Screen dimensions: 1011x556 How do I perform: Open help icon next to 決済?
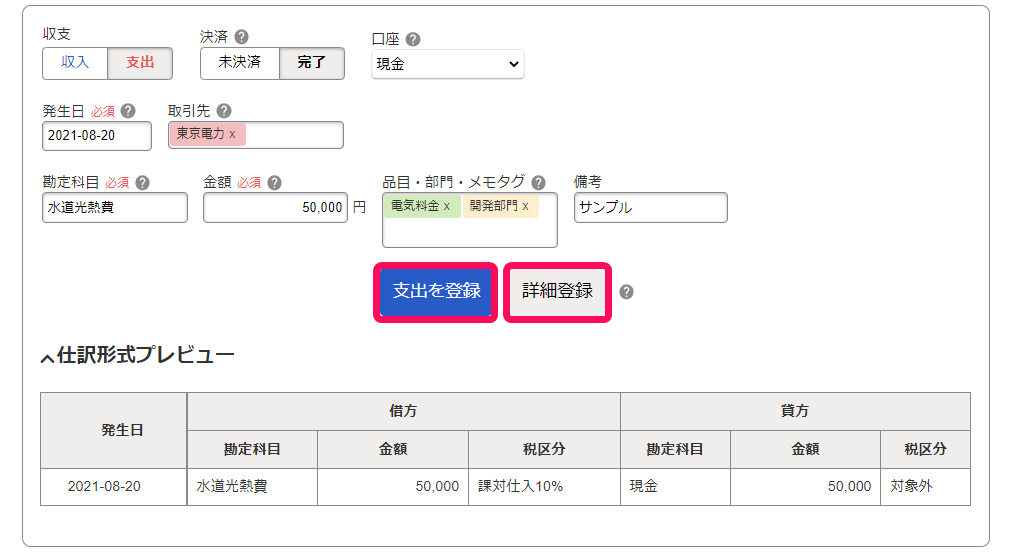(241, 37)
